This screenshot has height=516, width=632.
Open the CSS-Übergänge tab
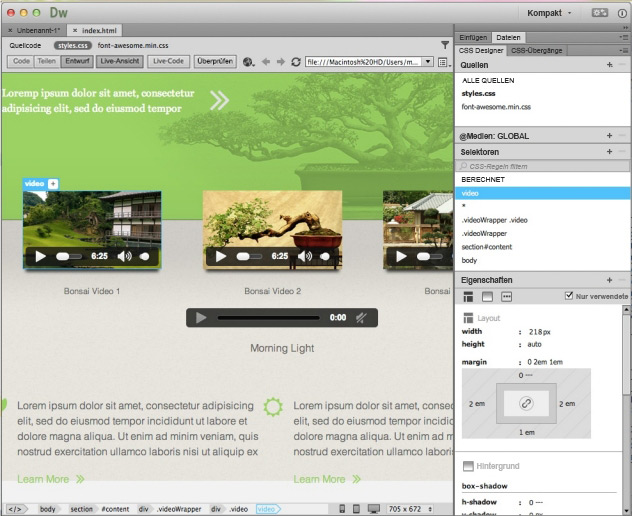pyautogui.click(x=536, y=50)
